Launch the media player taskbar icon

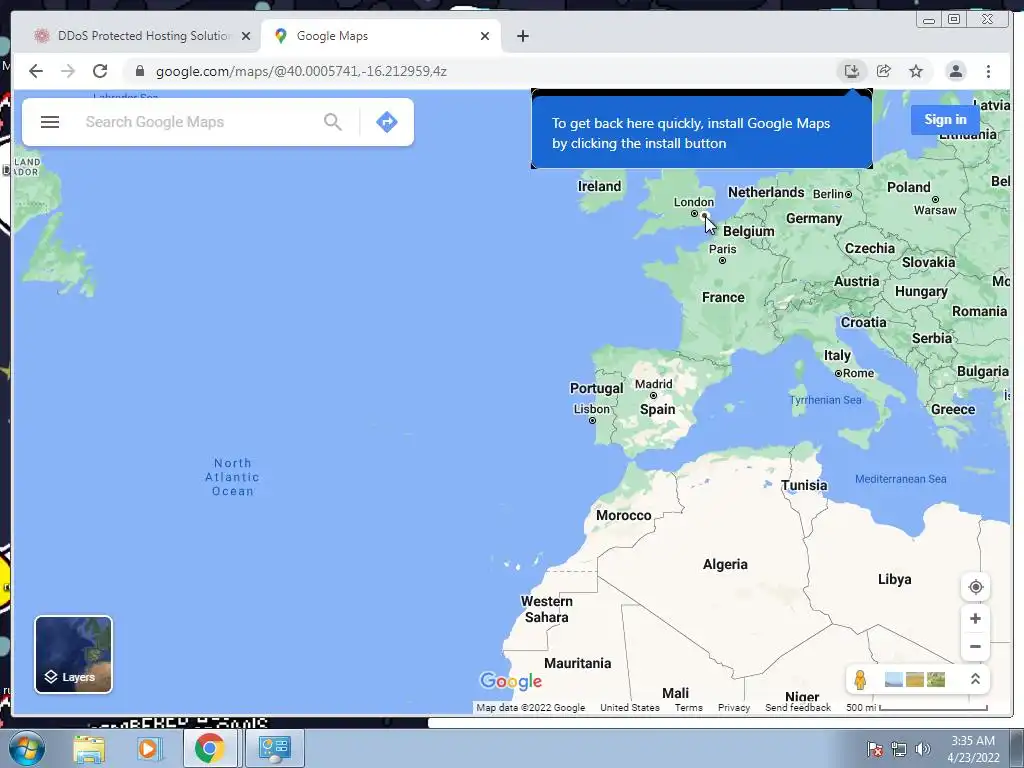(149, 748)
